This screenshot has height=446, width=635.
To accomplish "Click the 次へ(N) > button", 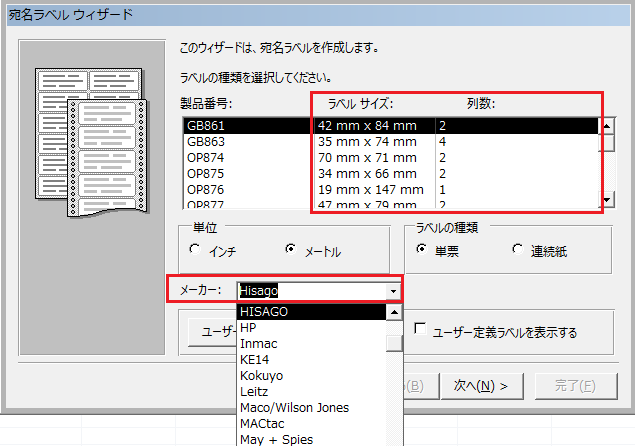I will [480, 385].
